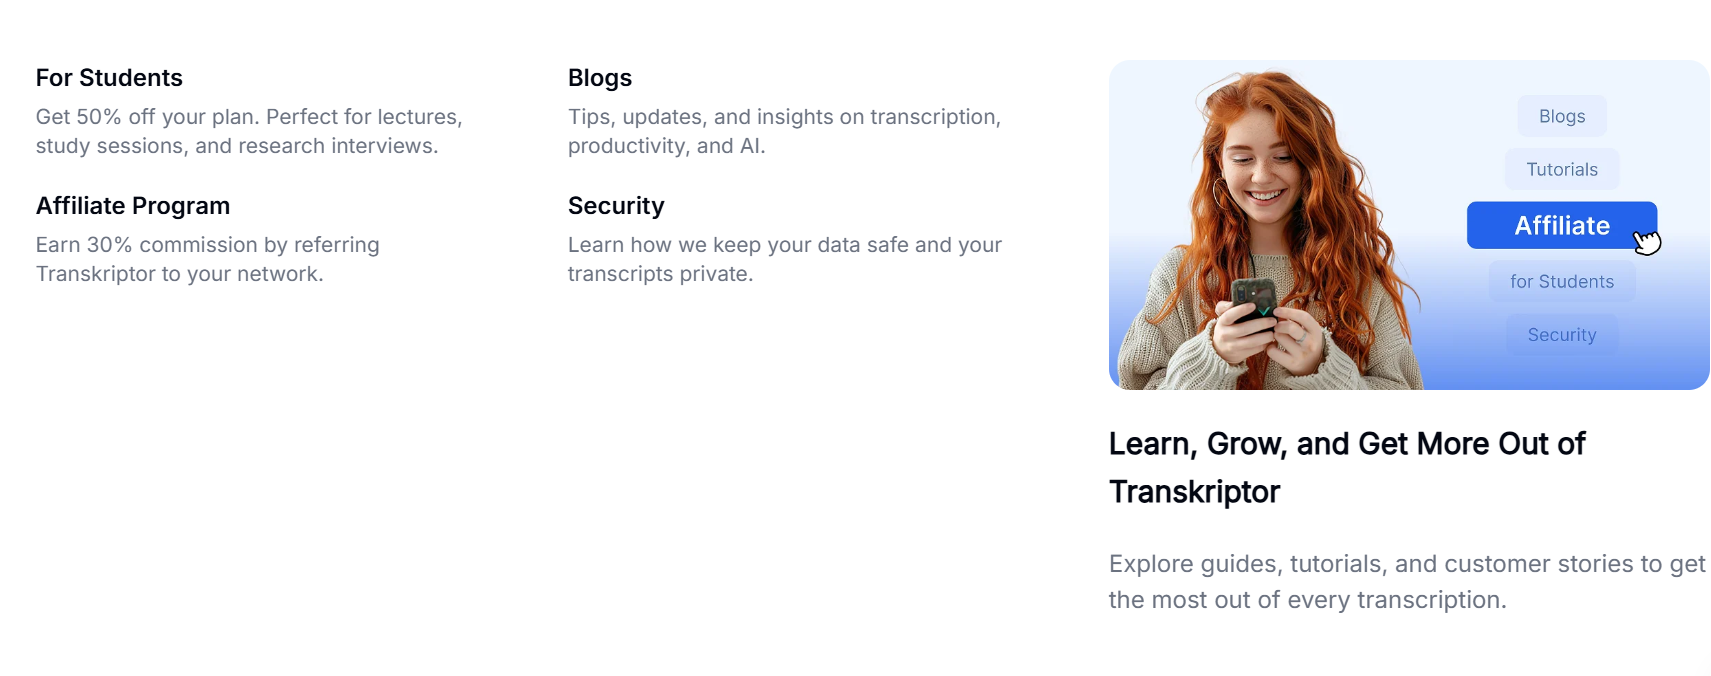Viewport: 1711px width, 676px height.
Task: Click the blog tips and insights description
Action: [x=784, y=131]
